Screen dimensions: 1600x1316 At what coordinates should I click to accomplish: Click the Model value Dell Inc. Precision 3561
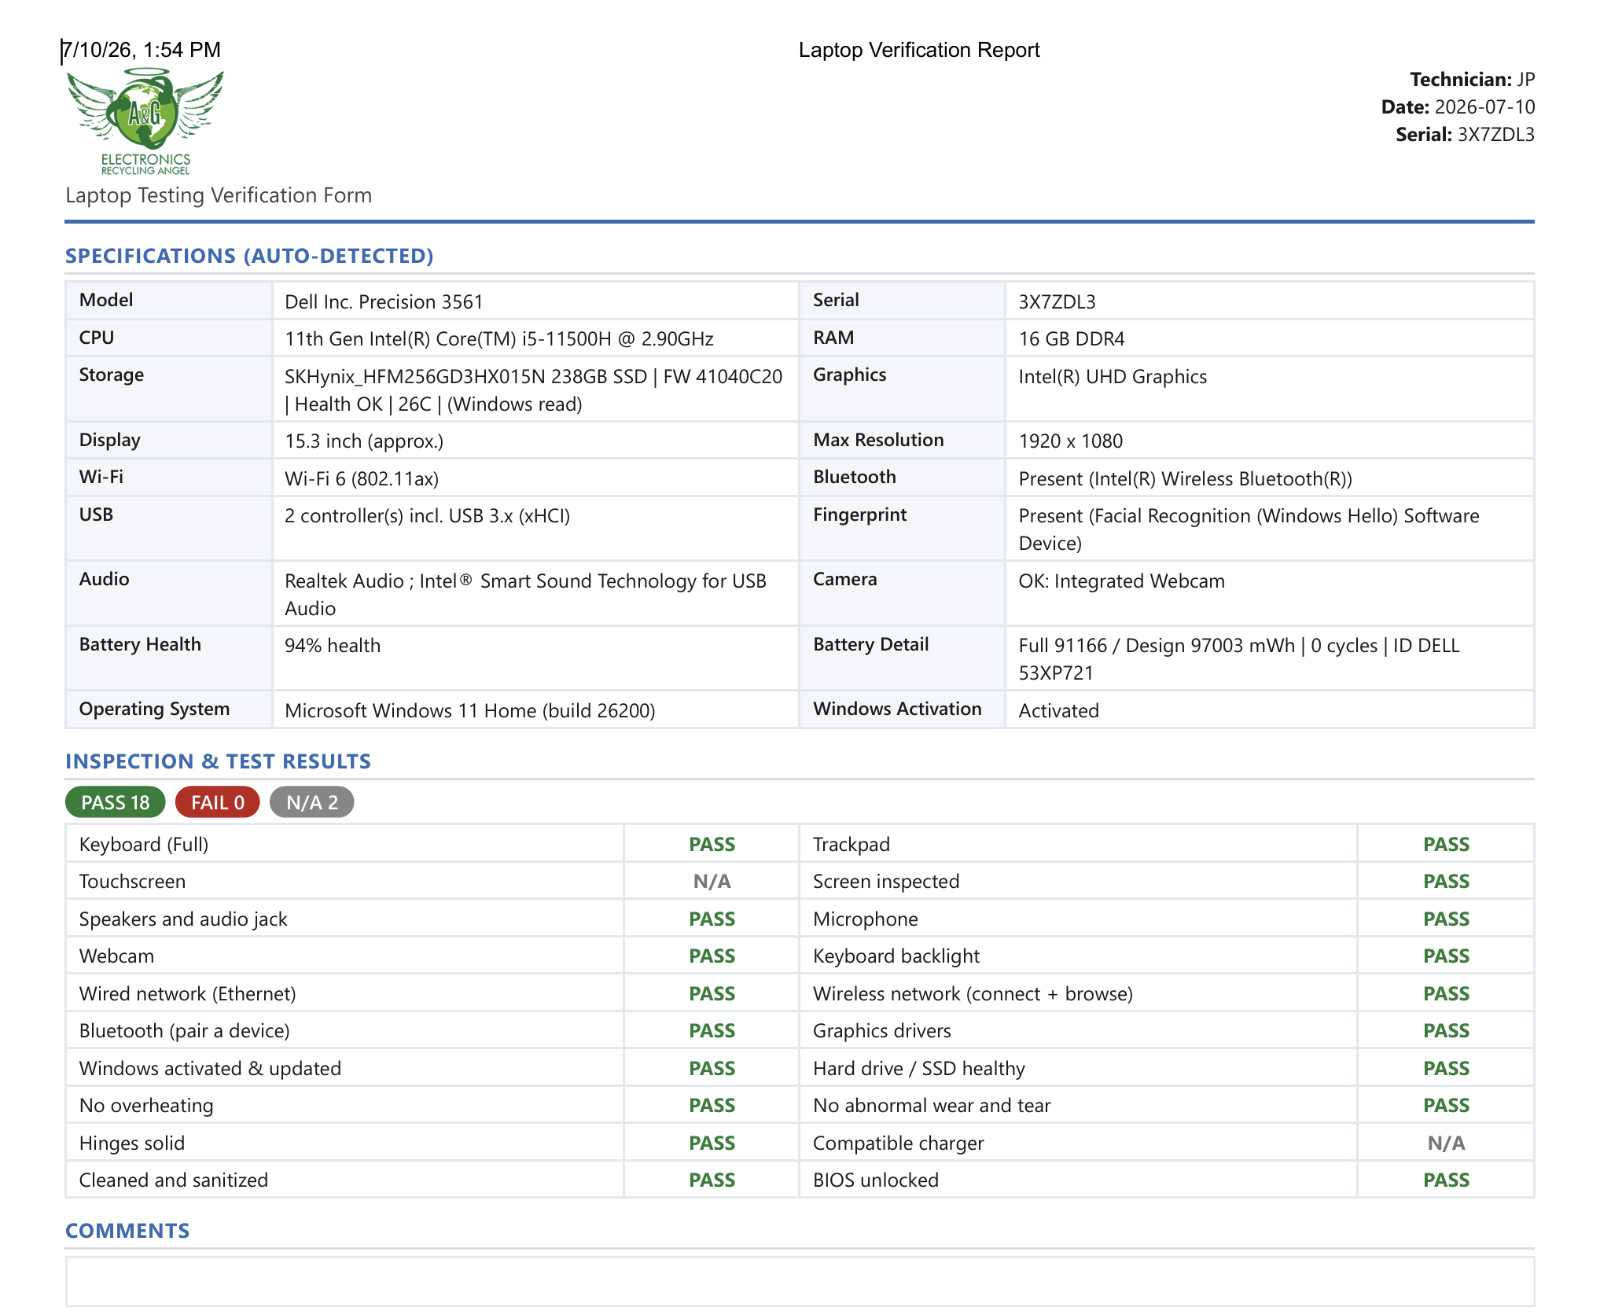(384, 302)
